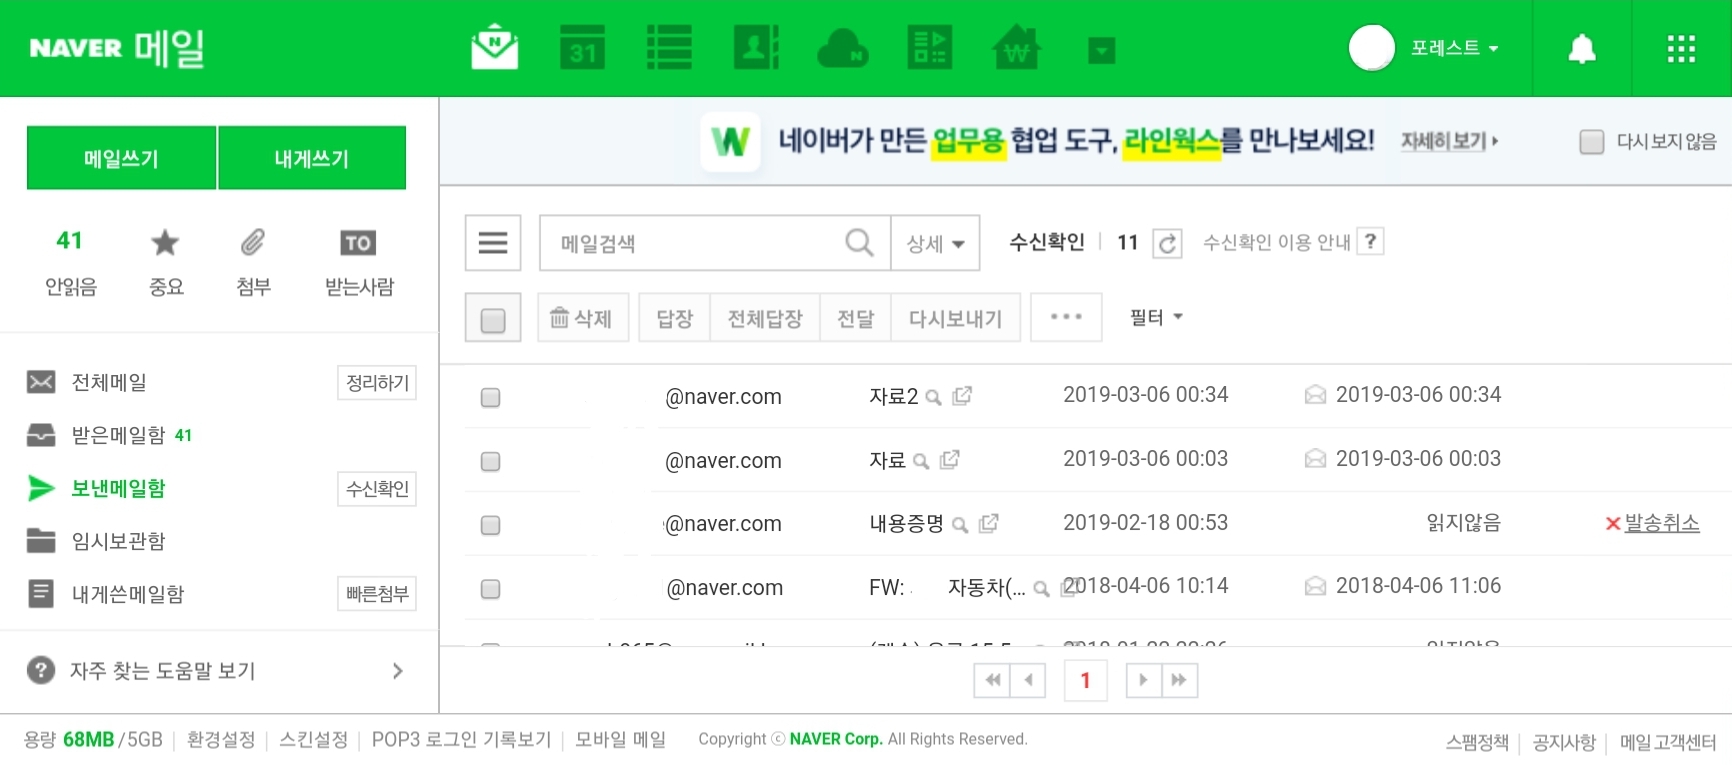
Task: Click the 다시보내기 button
Action: (956, 318)
